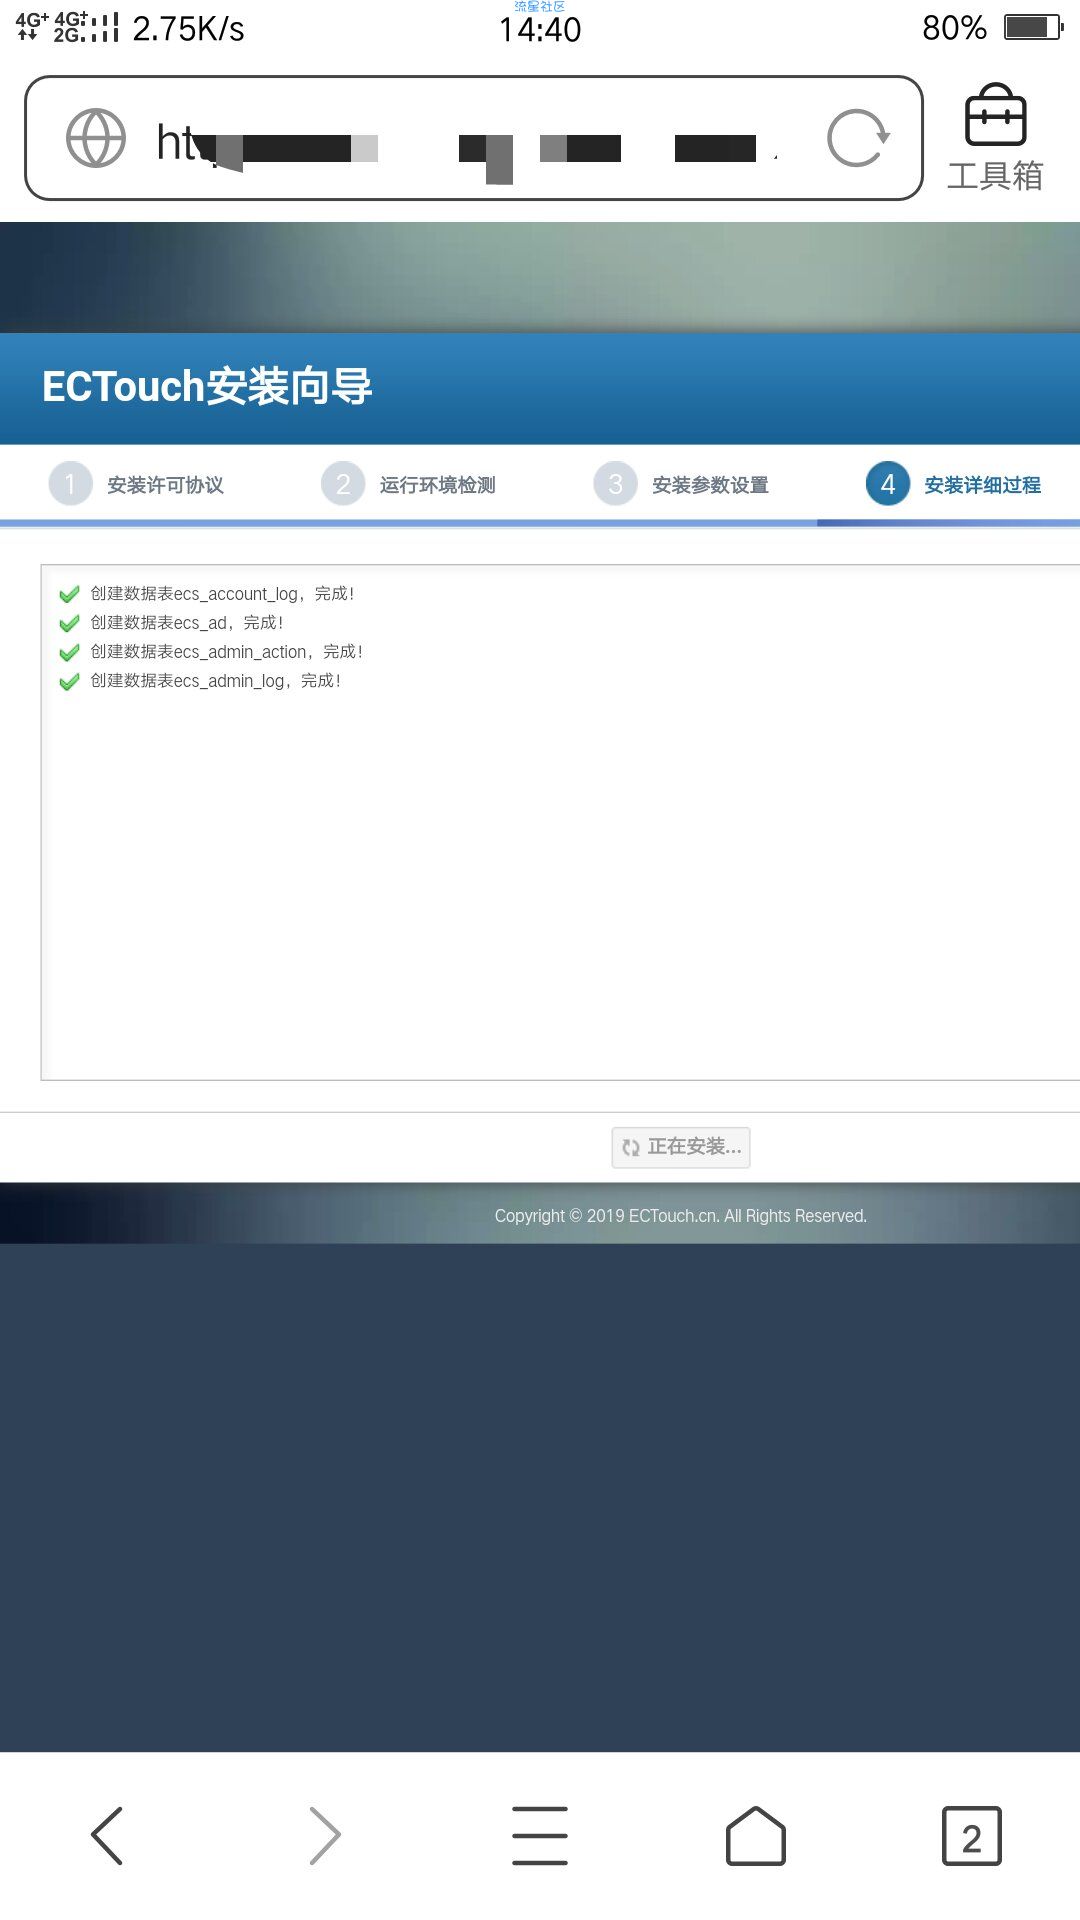Click the step number 2 circle

click(x=343, y=484)
